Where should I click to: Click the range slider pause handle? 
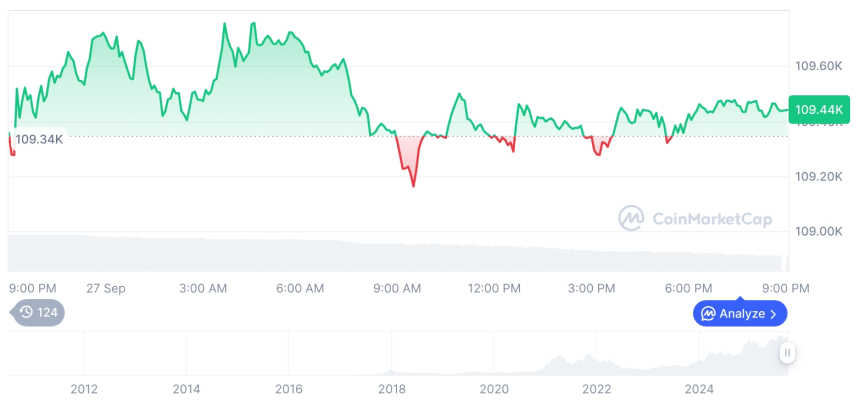(x=788, y=353)
